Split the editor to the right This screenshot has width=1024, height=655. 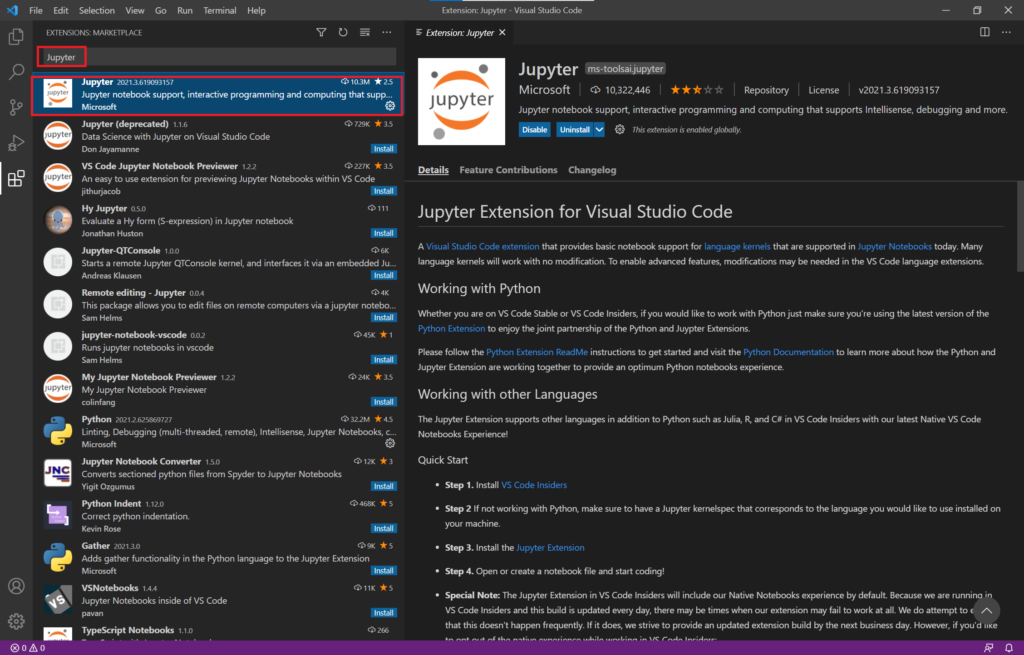pyautogui.click(x=985, y=32)
